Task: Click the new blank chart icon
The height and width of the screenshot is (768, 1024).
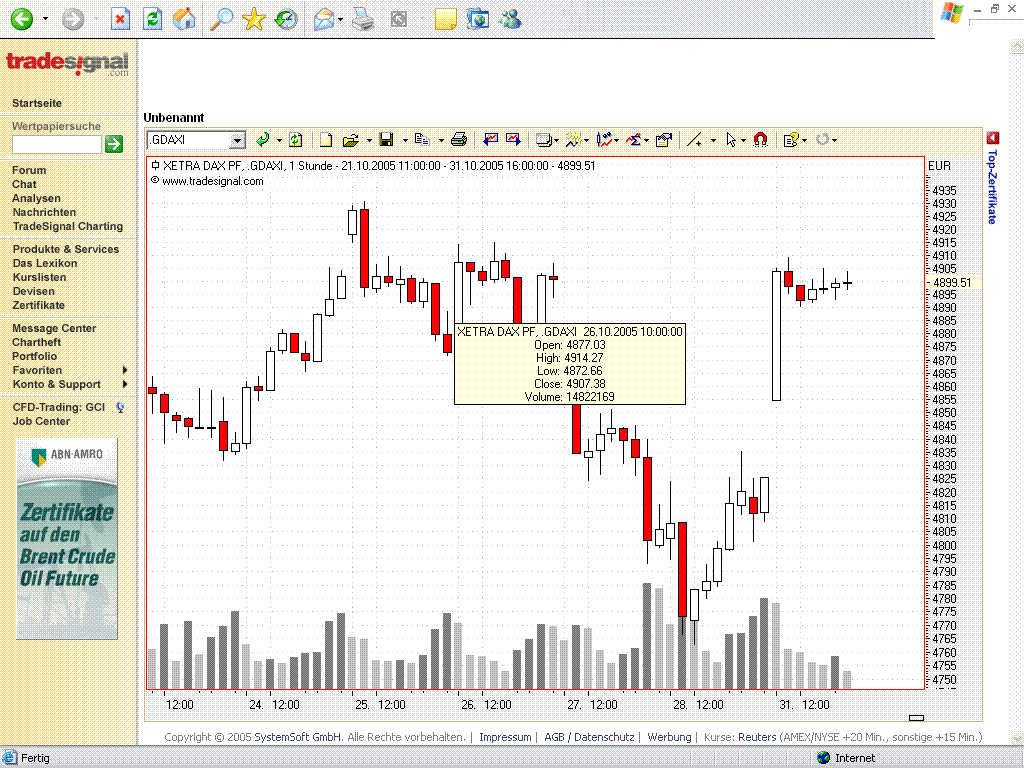Action: [325, 140]
